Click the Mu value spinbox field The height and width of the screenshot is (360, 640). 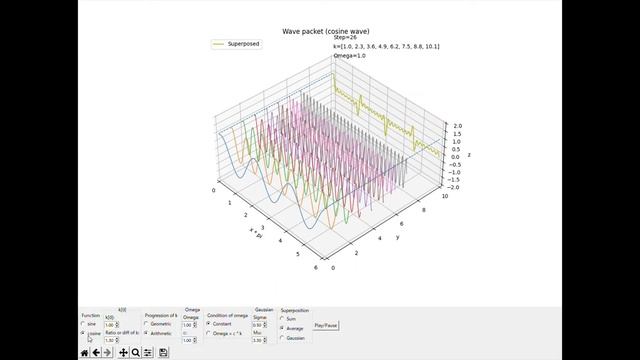[x=258, y=340]
